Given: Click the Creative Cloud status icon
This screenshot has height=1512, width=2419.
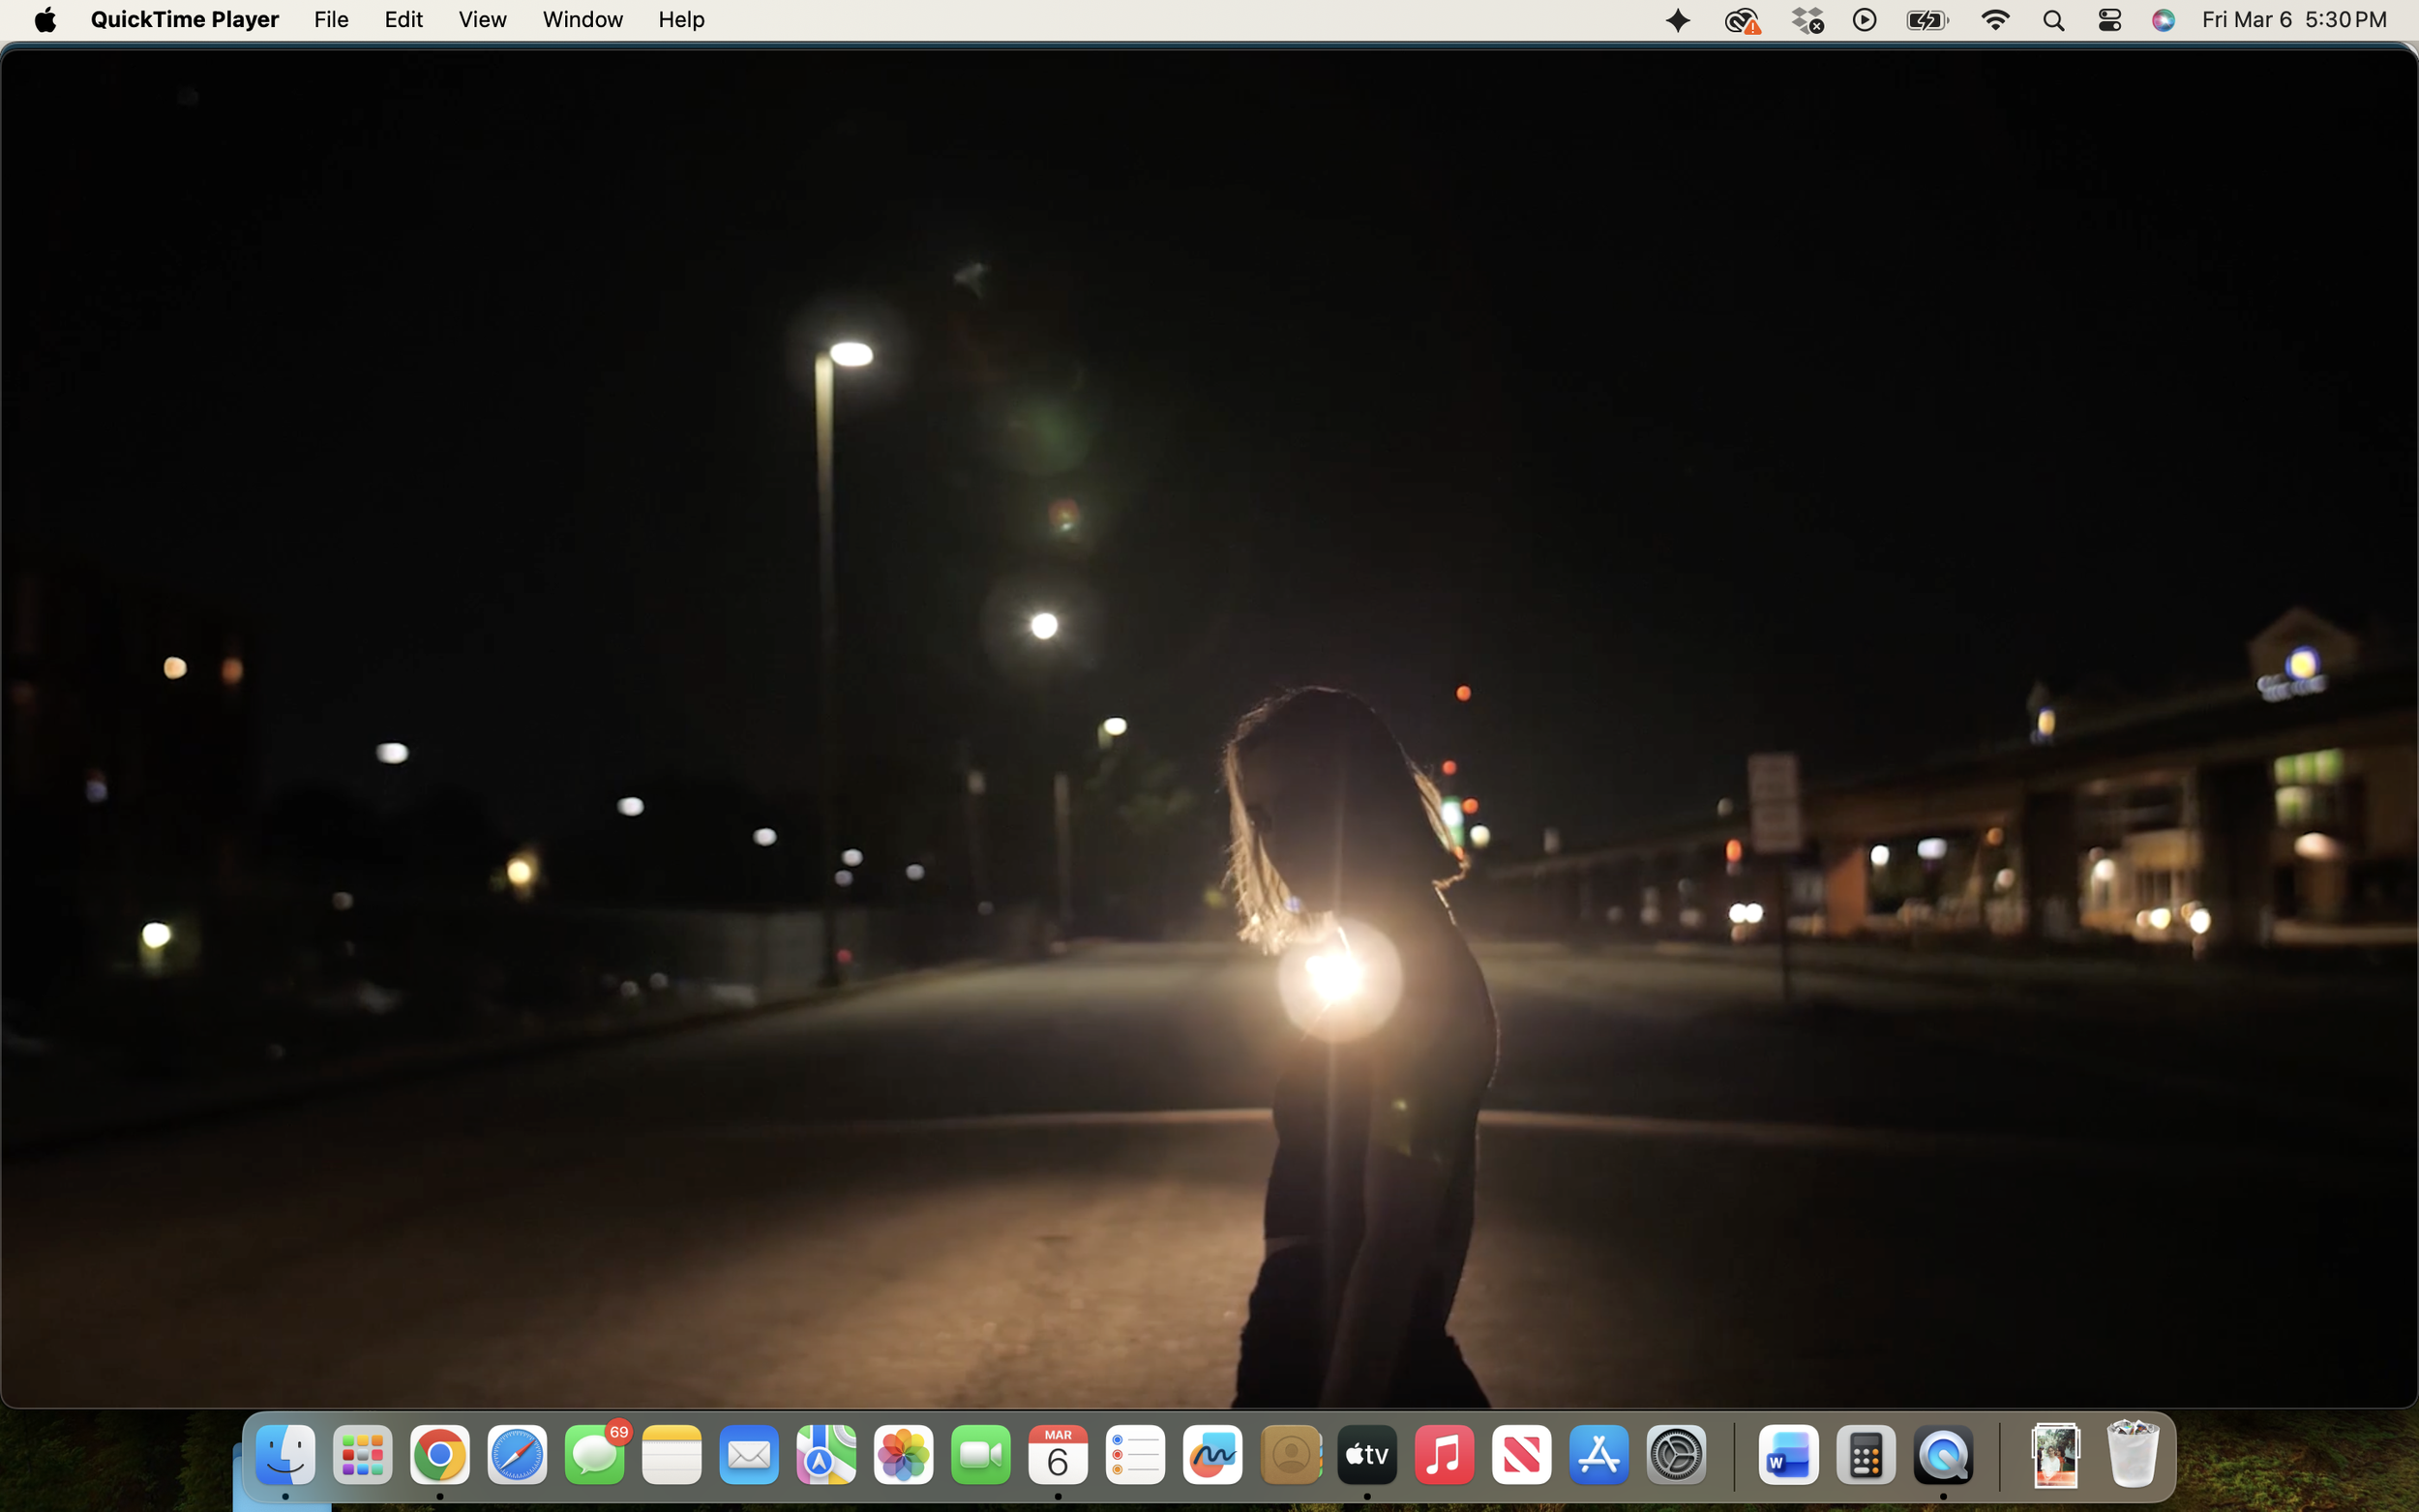Looking at the screenshot, I should 1741,20.
